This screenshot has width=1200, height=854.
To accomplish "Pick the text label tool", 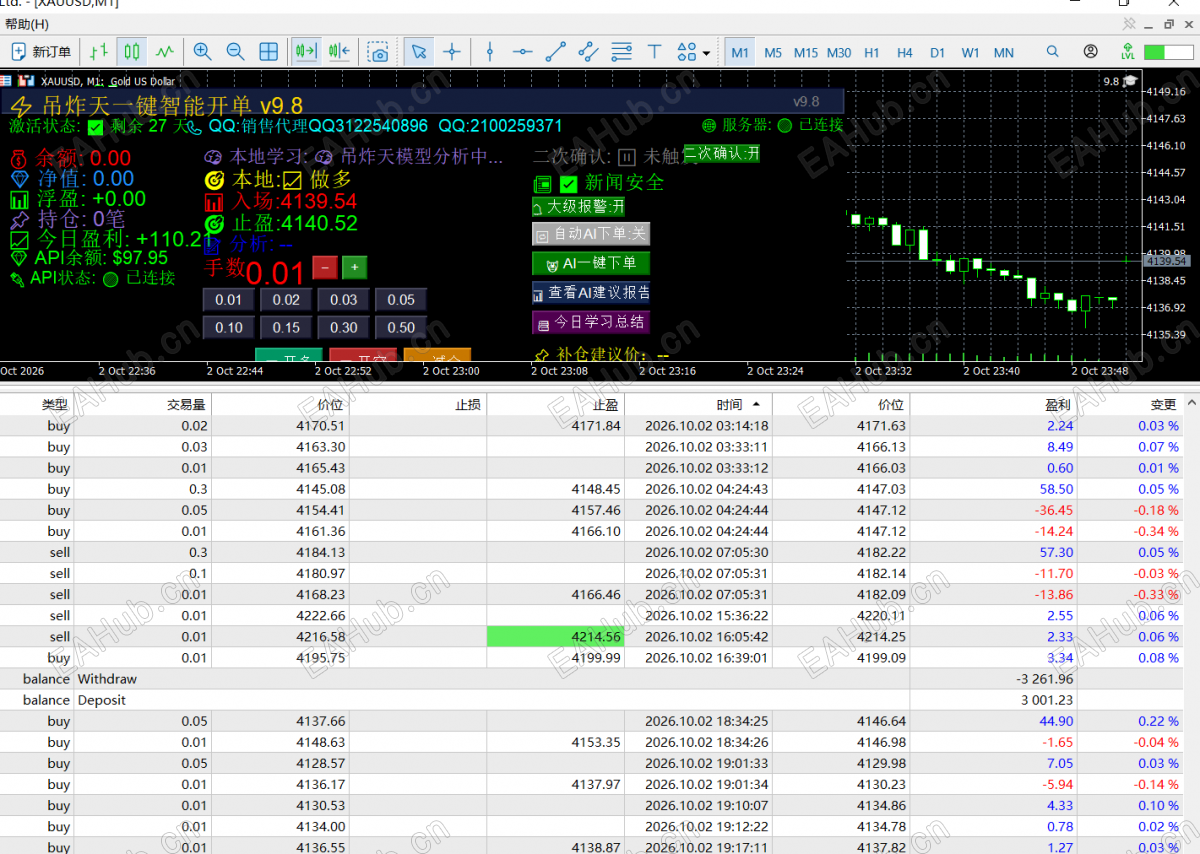I will click(655, 52).
